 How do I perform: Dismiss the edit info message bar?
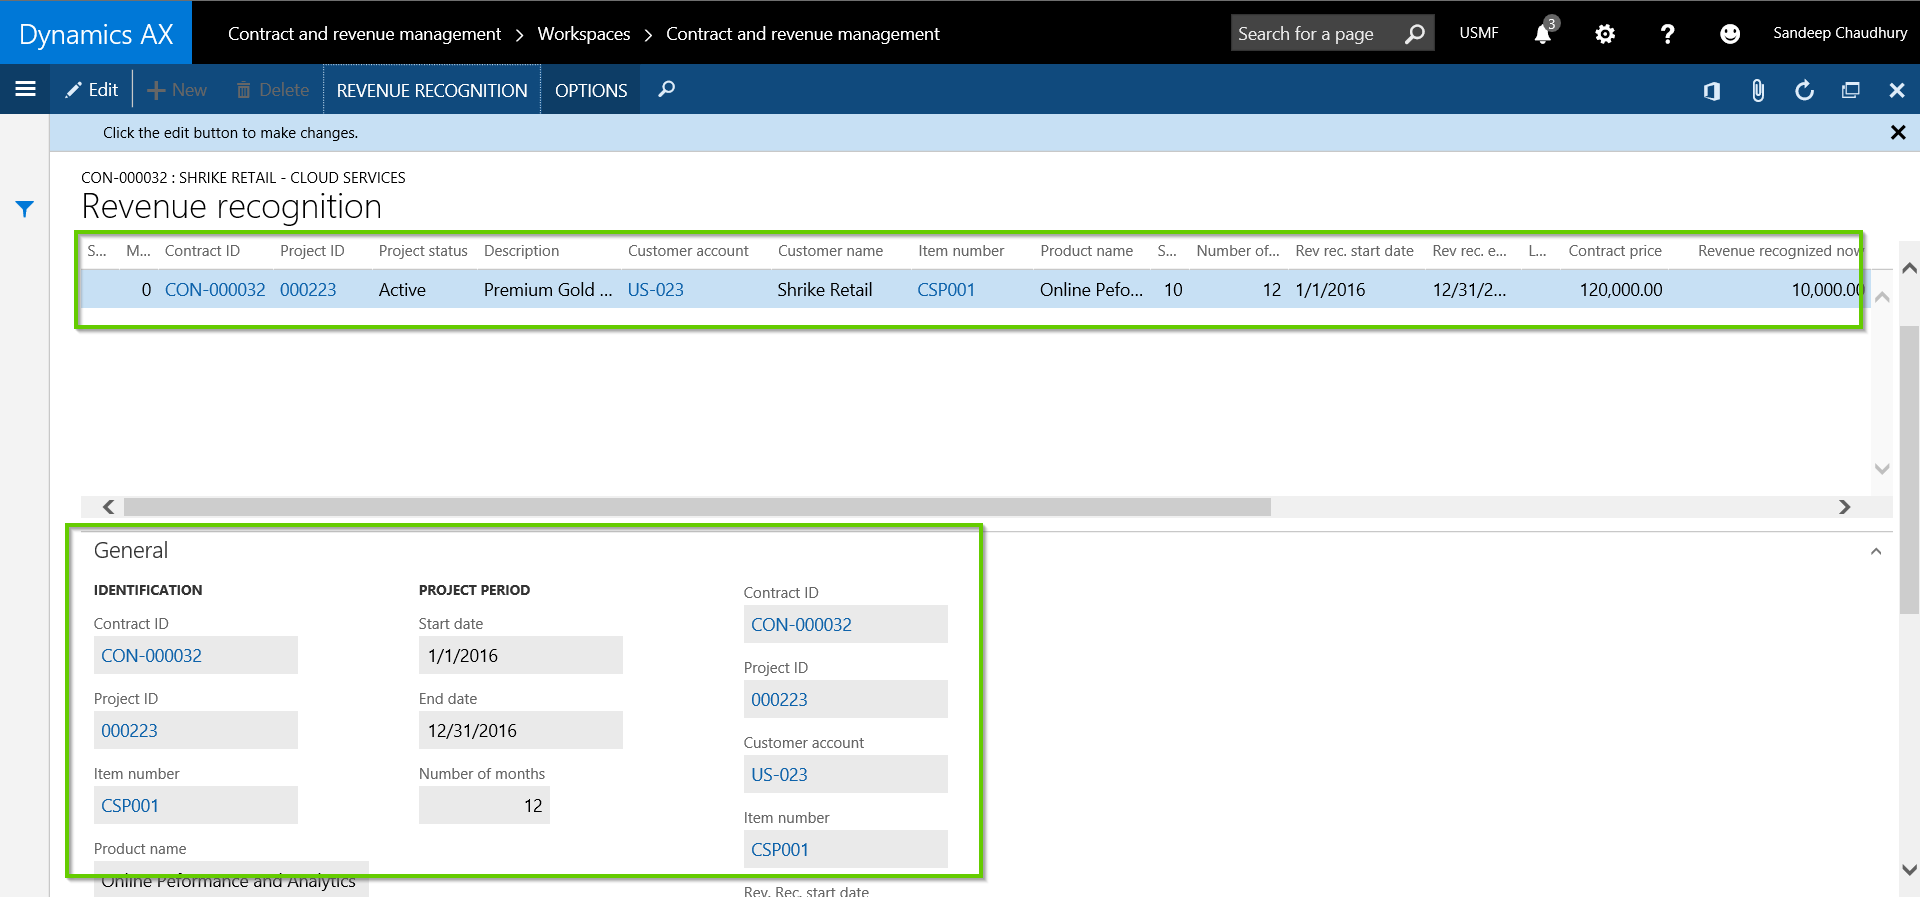pos(1898,132)
